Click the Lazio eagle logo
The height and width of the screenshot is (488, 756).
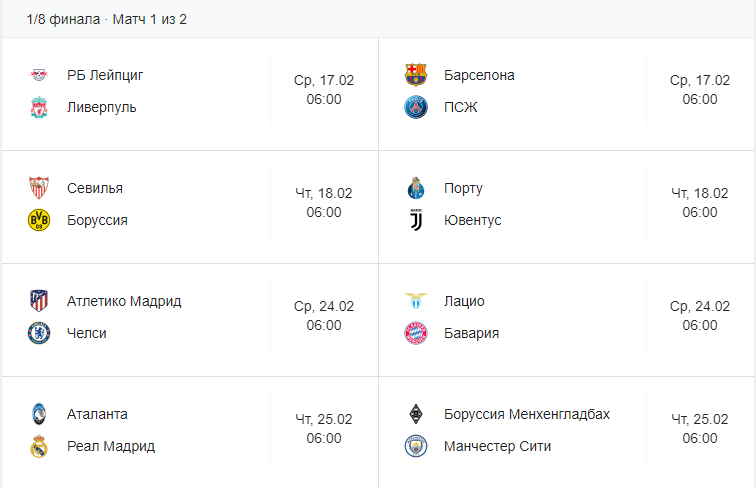click(416, 301)
